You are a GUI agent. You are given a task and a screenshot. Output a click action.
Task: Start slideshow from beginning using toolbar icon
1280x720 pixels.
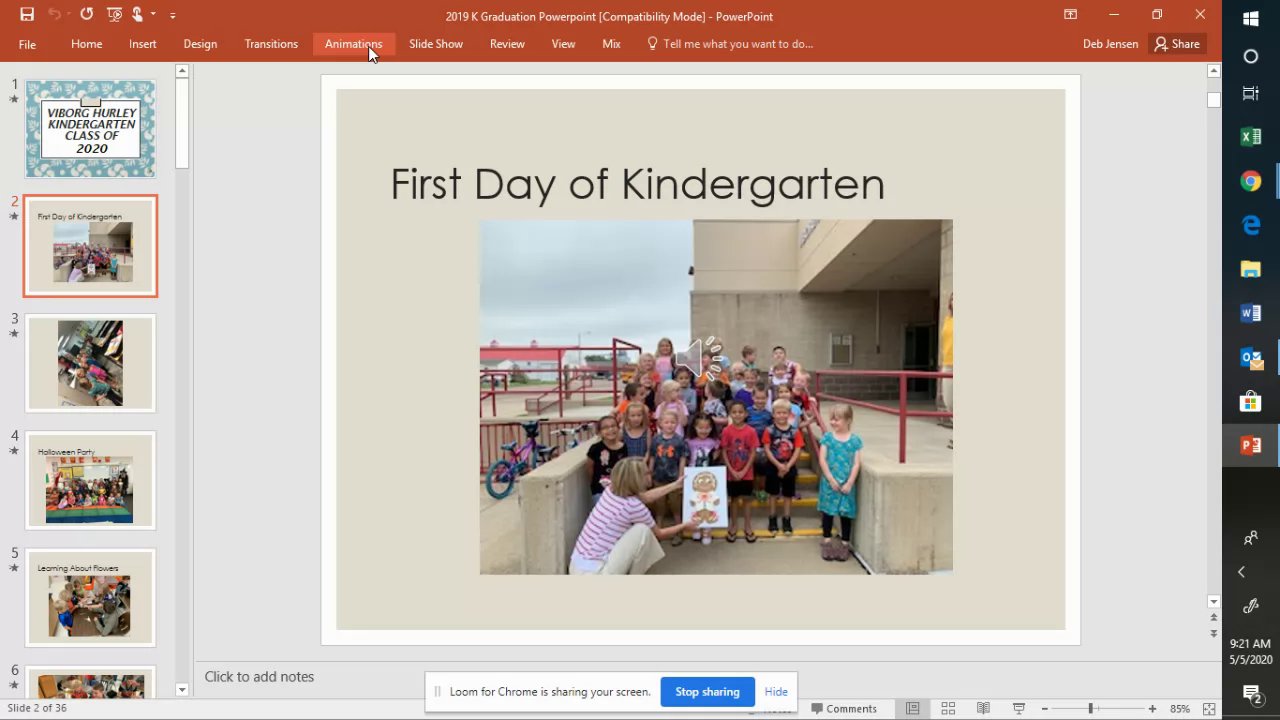point(114,15)
